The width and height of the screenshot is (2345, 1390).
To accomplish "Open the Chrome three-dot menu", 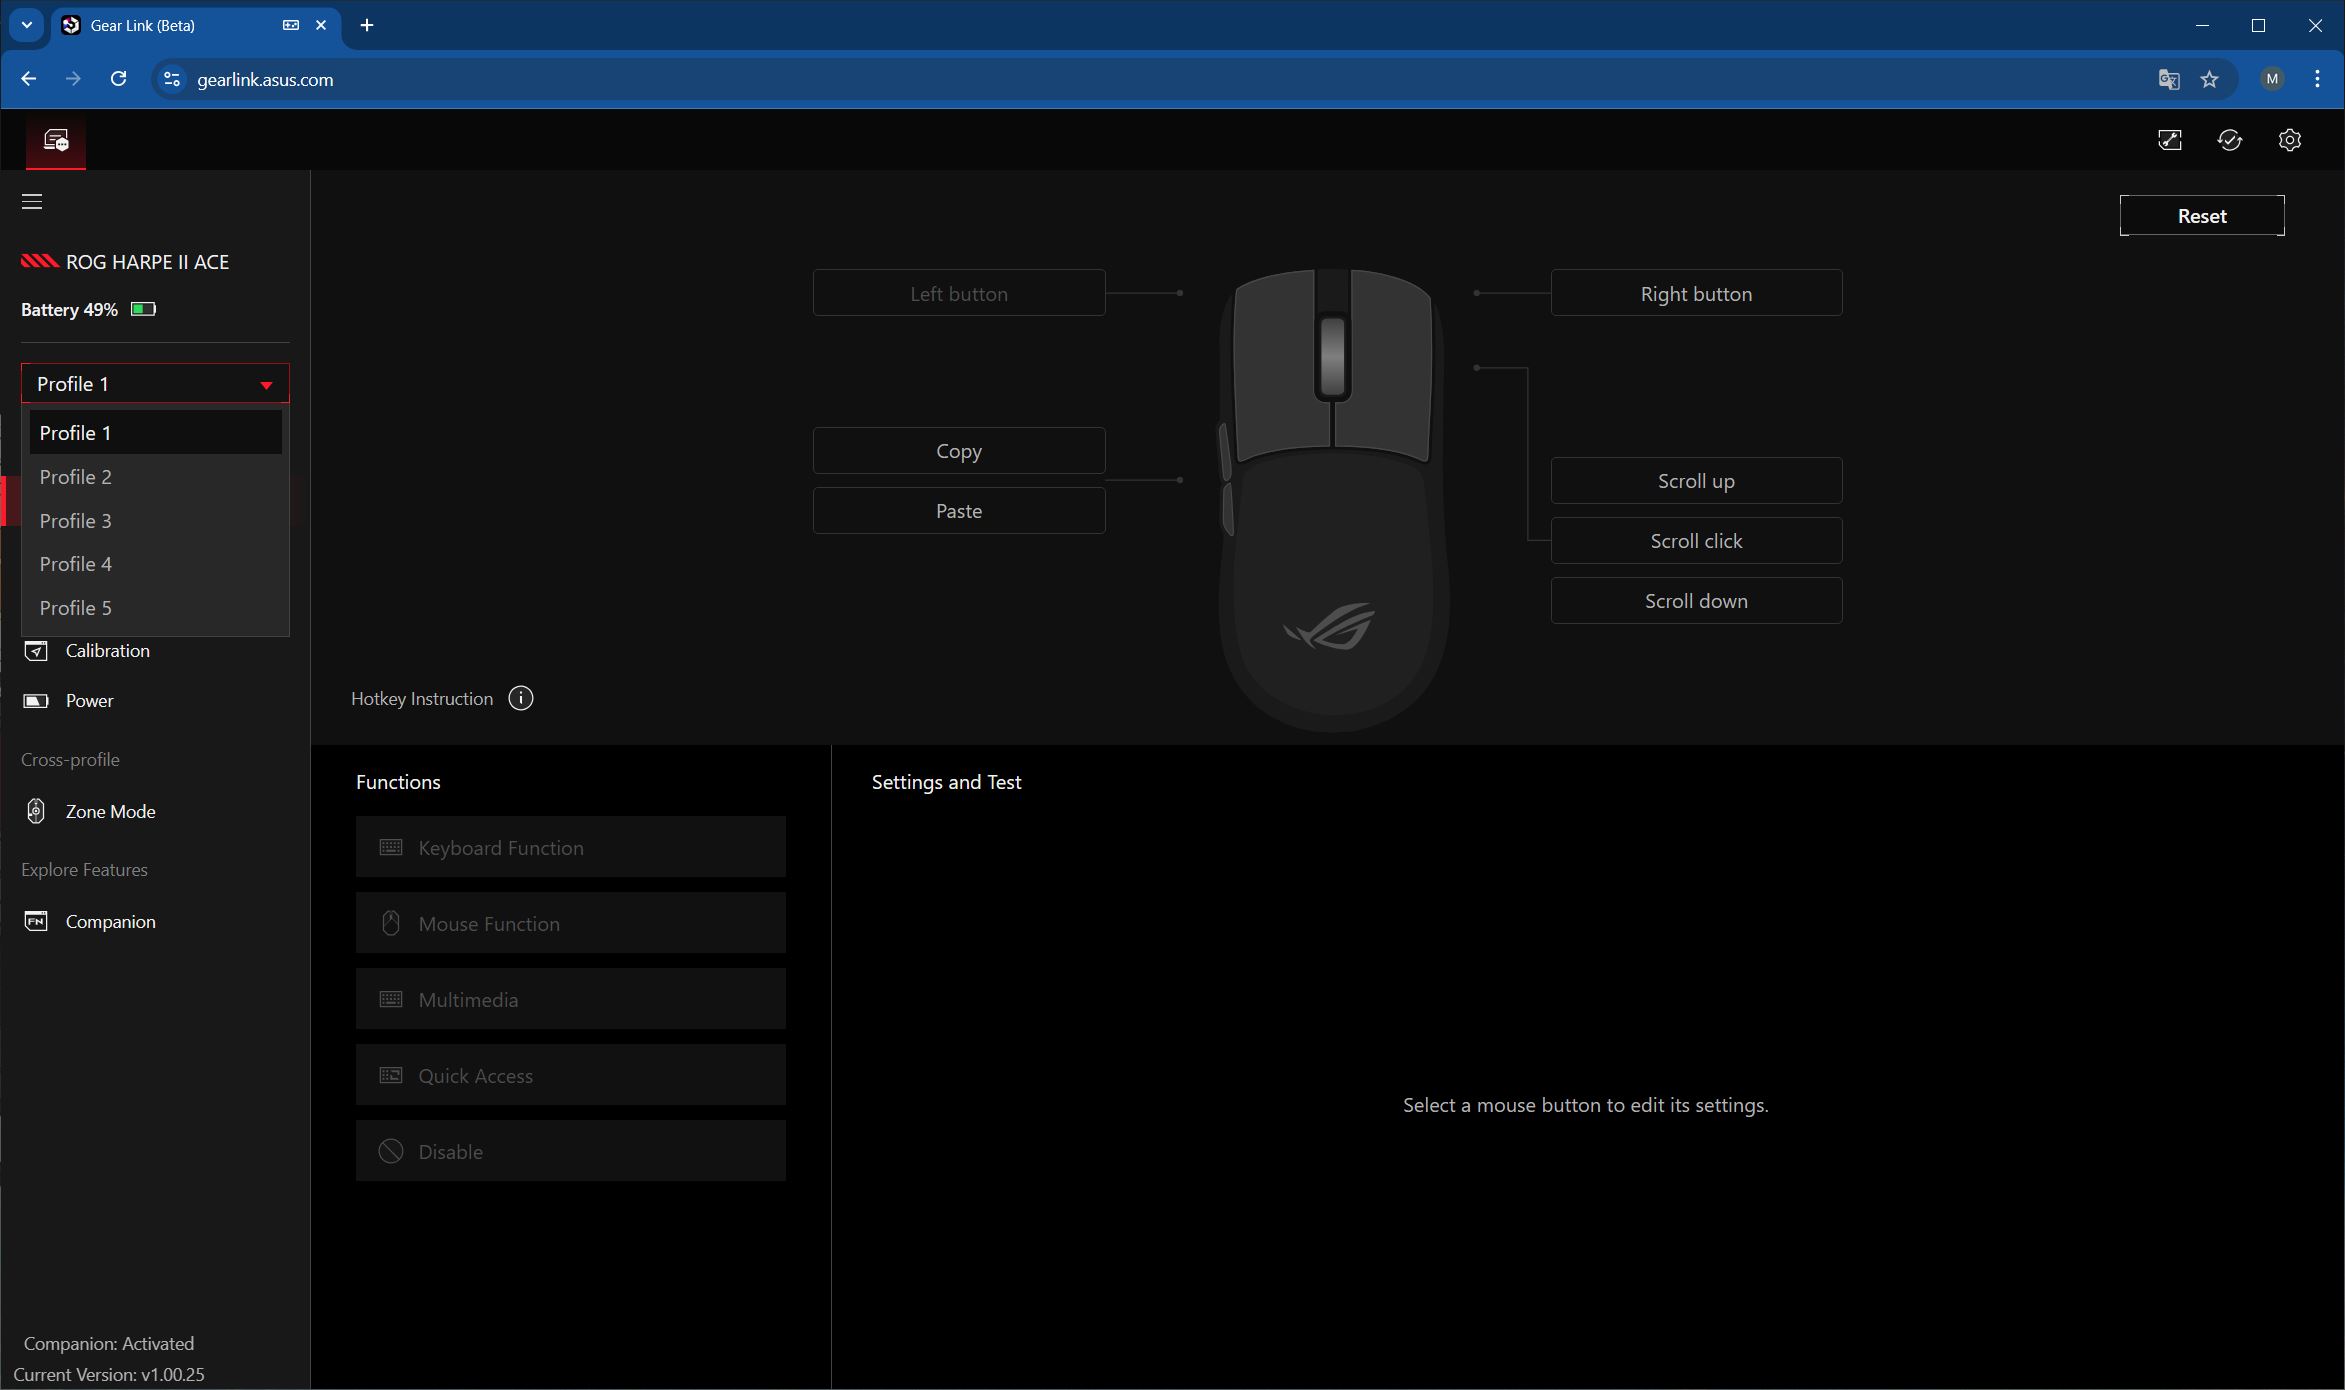I will [x=2317, y=79].
